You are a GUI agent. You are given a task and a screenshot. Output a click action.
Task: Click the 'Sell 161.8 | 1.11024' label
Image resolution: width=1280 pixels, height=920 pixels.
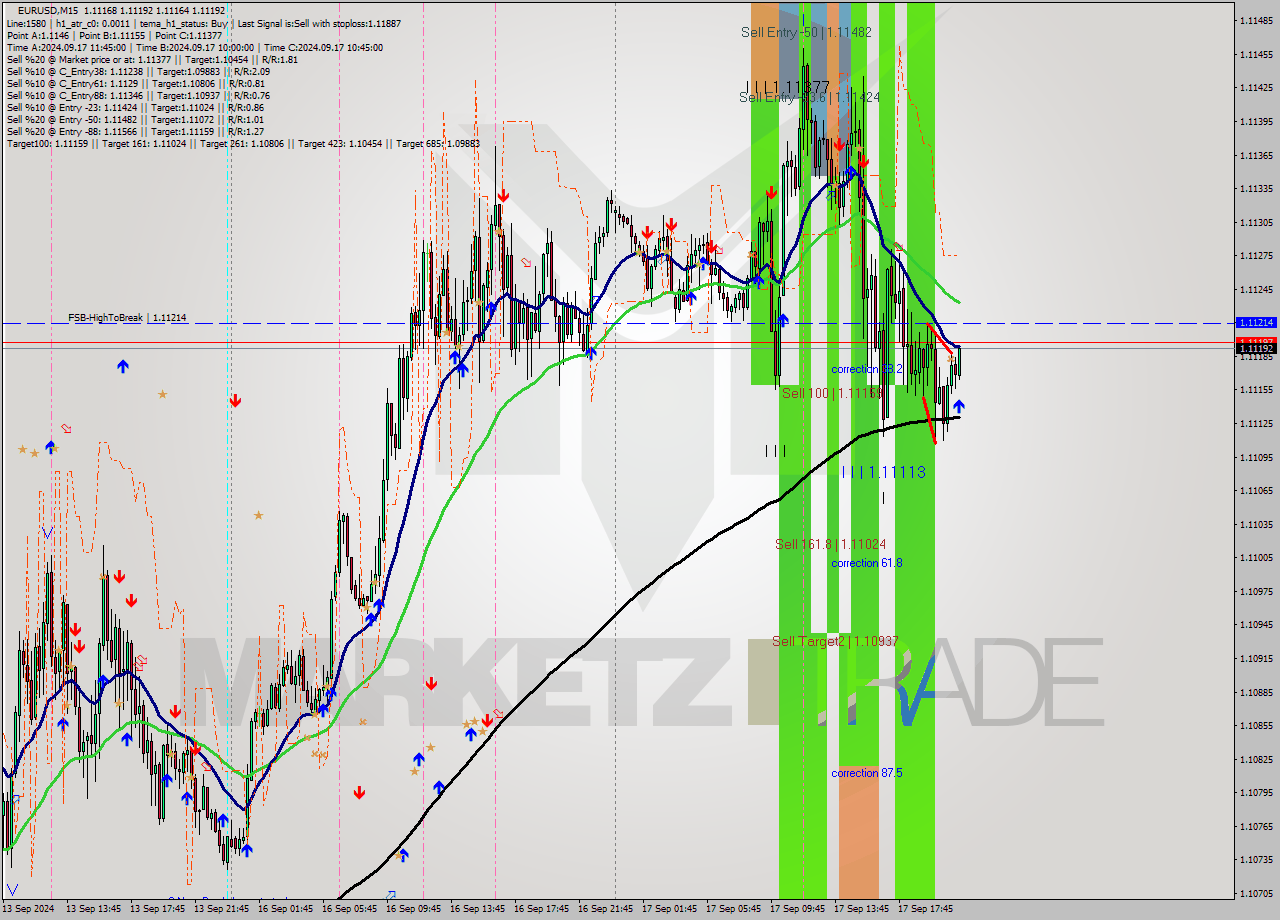[x=830, y=544]
